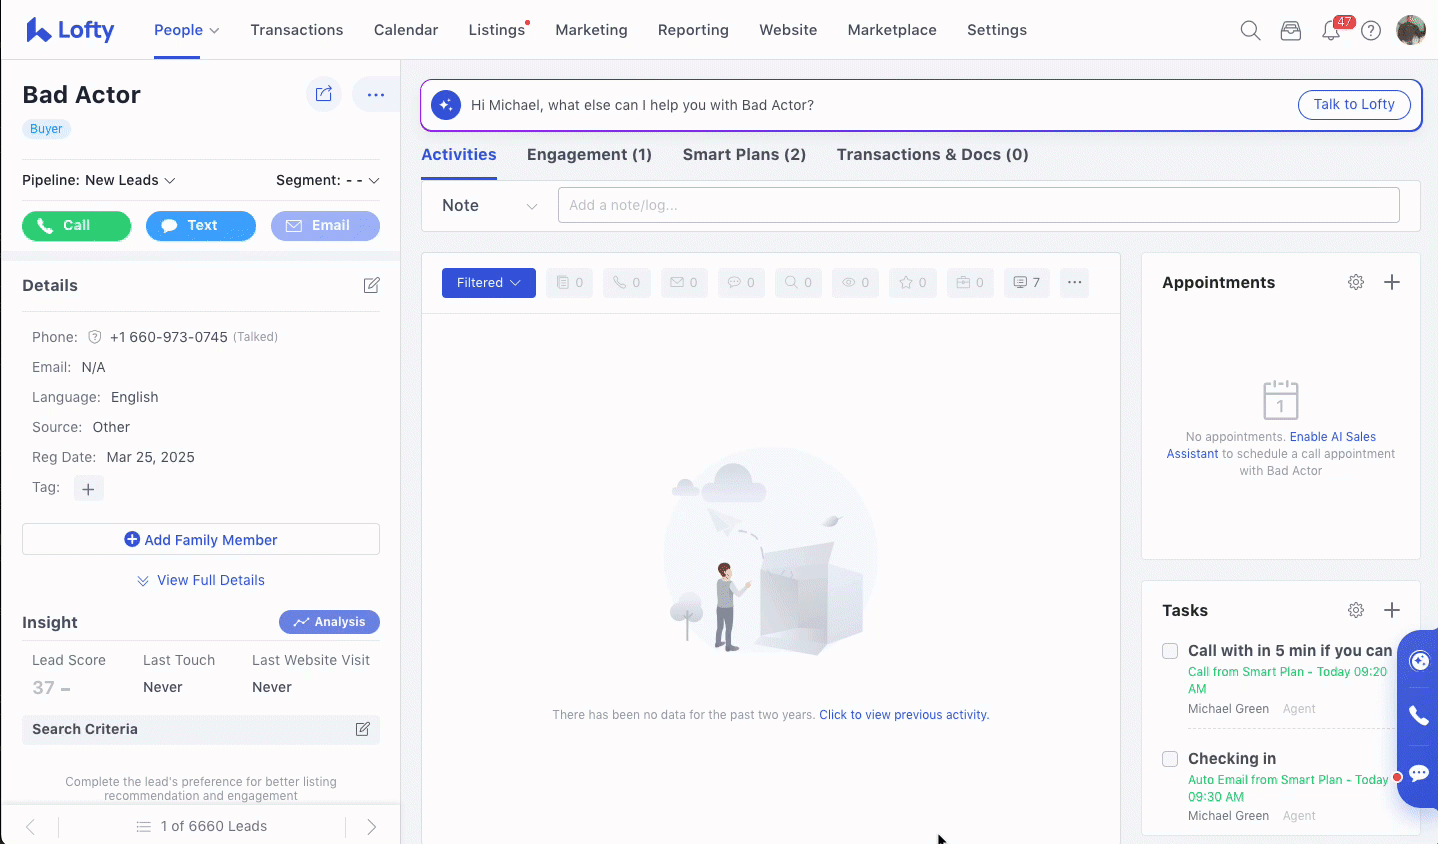Open Marketplace in top navigation
The width and height of the screenshot is (1438, 844).
click(892, 30)
